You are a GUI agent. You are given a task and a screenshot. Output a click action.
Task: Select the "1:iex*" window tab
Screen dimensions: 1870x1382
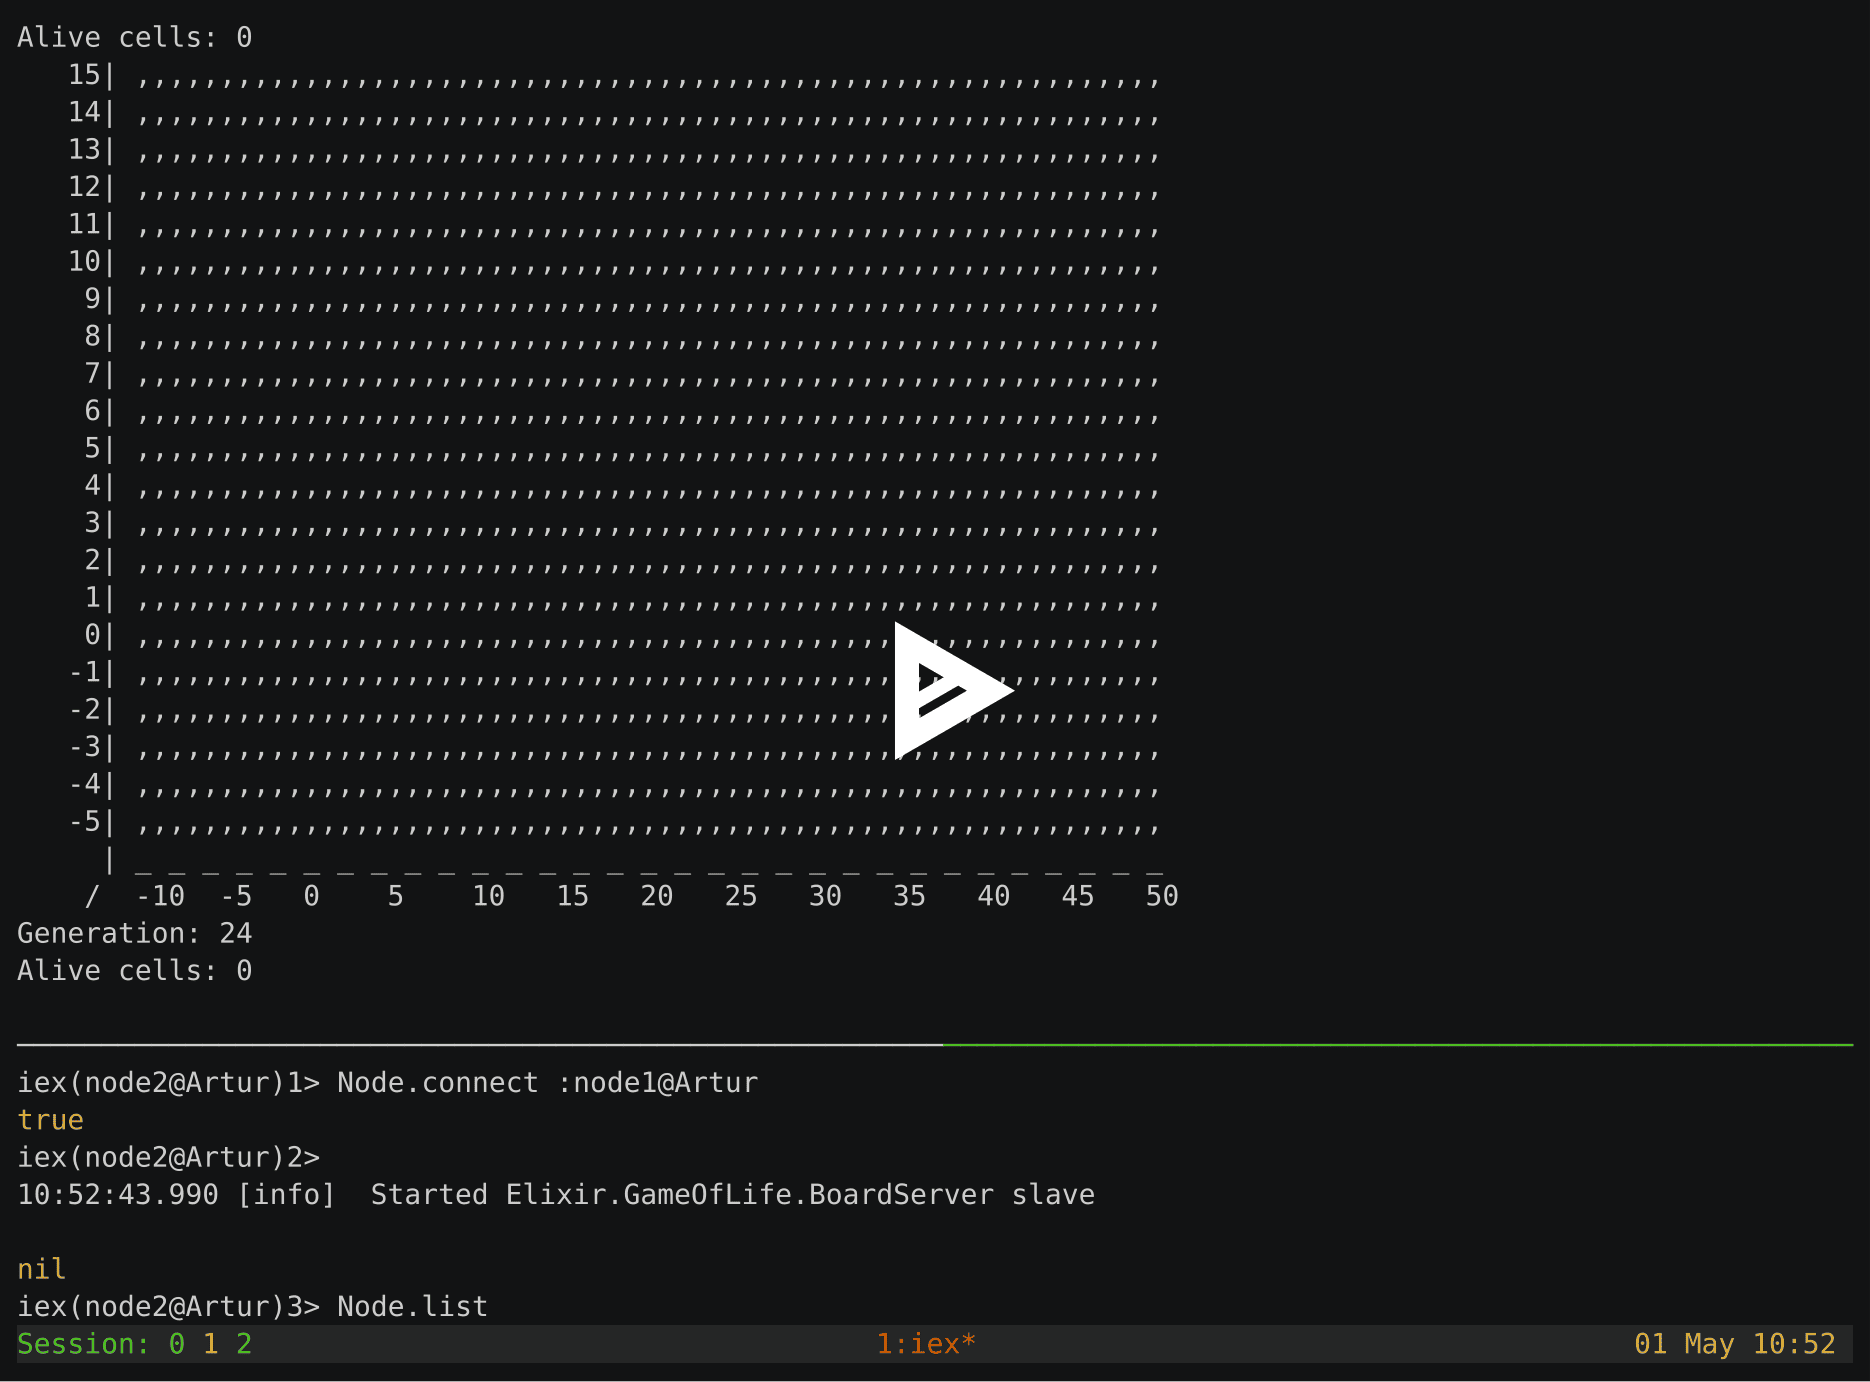tap(926, 1344)
